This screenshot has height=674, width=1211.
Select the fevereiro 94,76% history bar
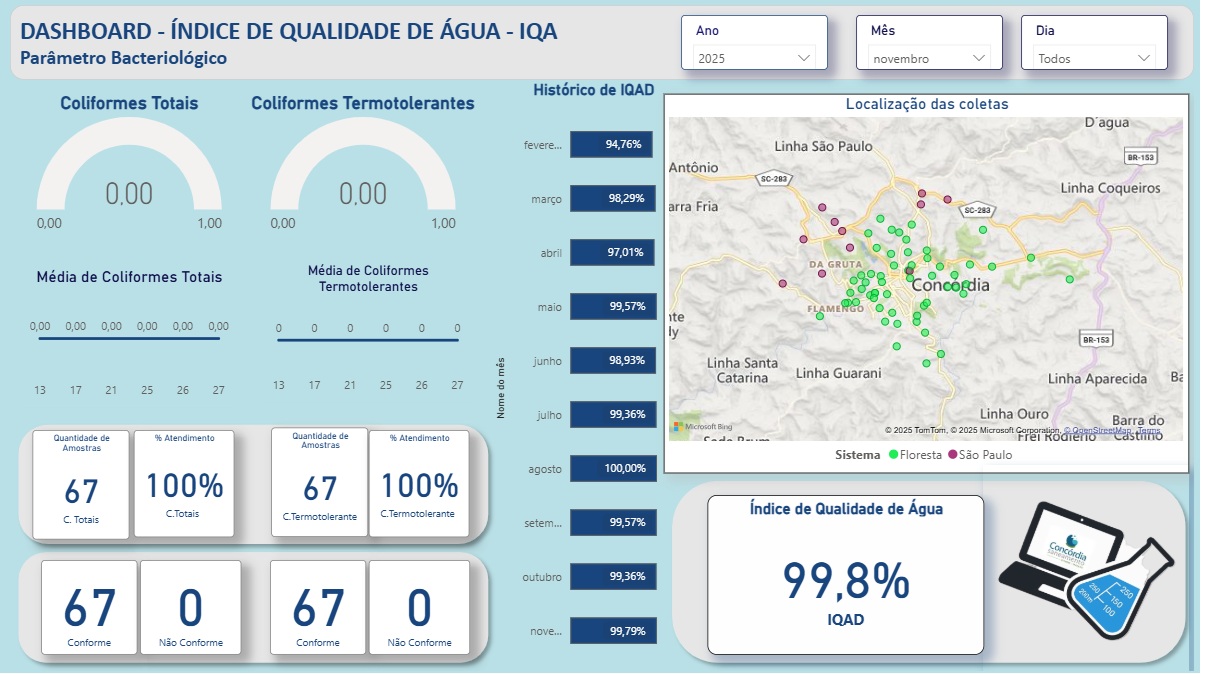[612, 144]
